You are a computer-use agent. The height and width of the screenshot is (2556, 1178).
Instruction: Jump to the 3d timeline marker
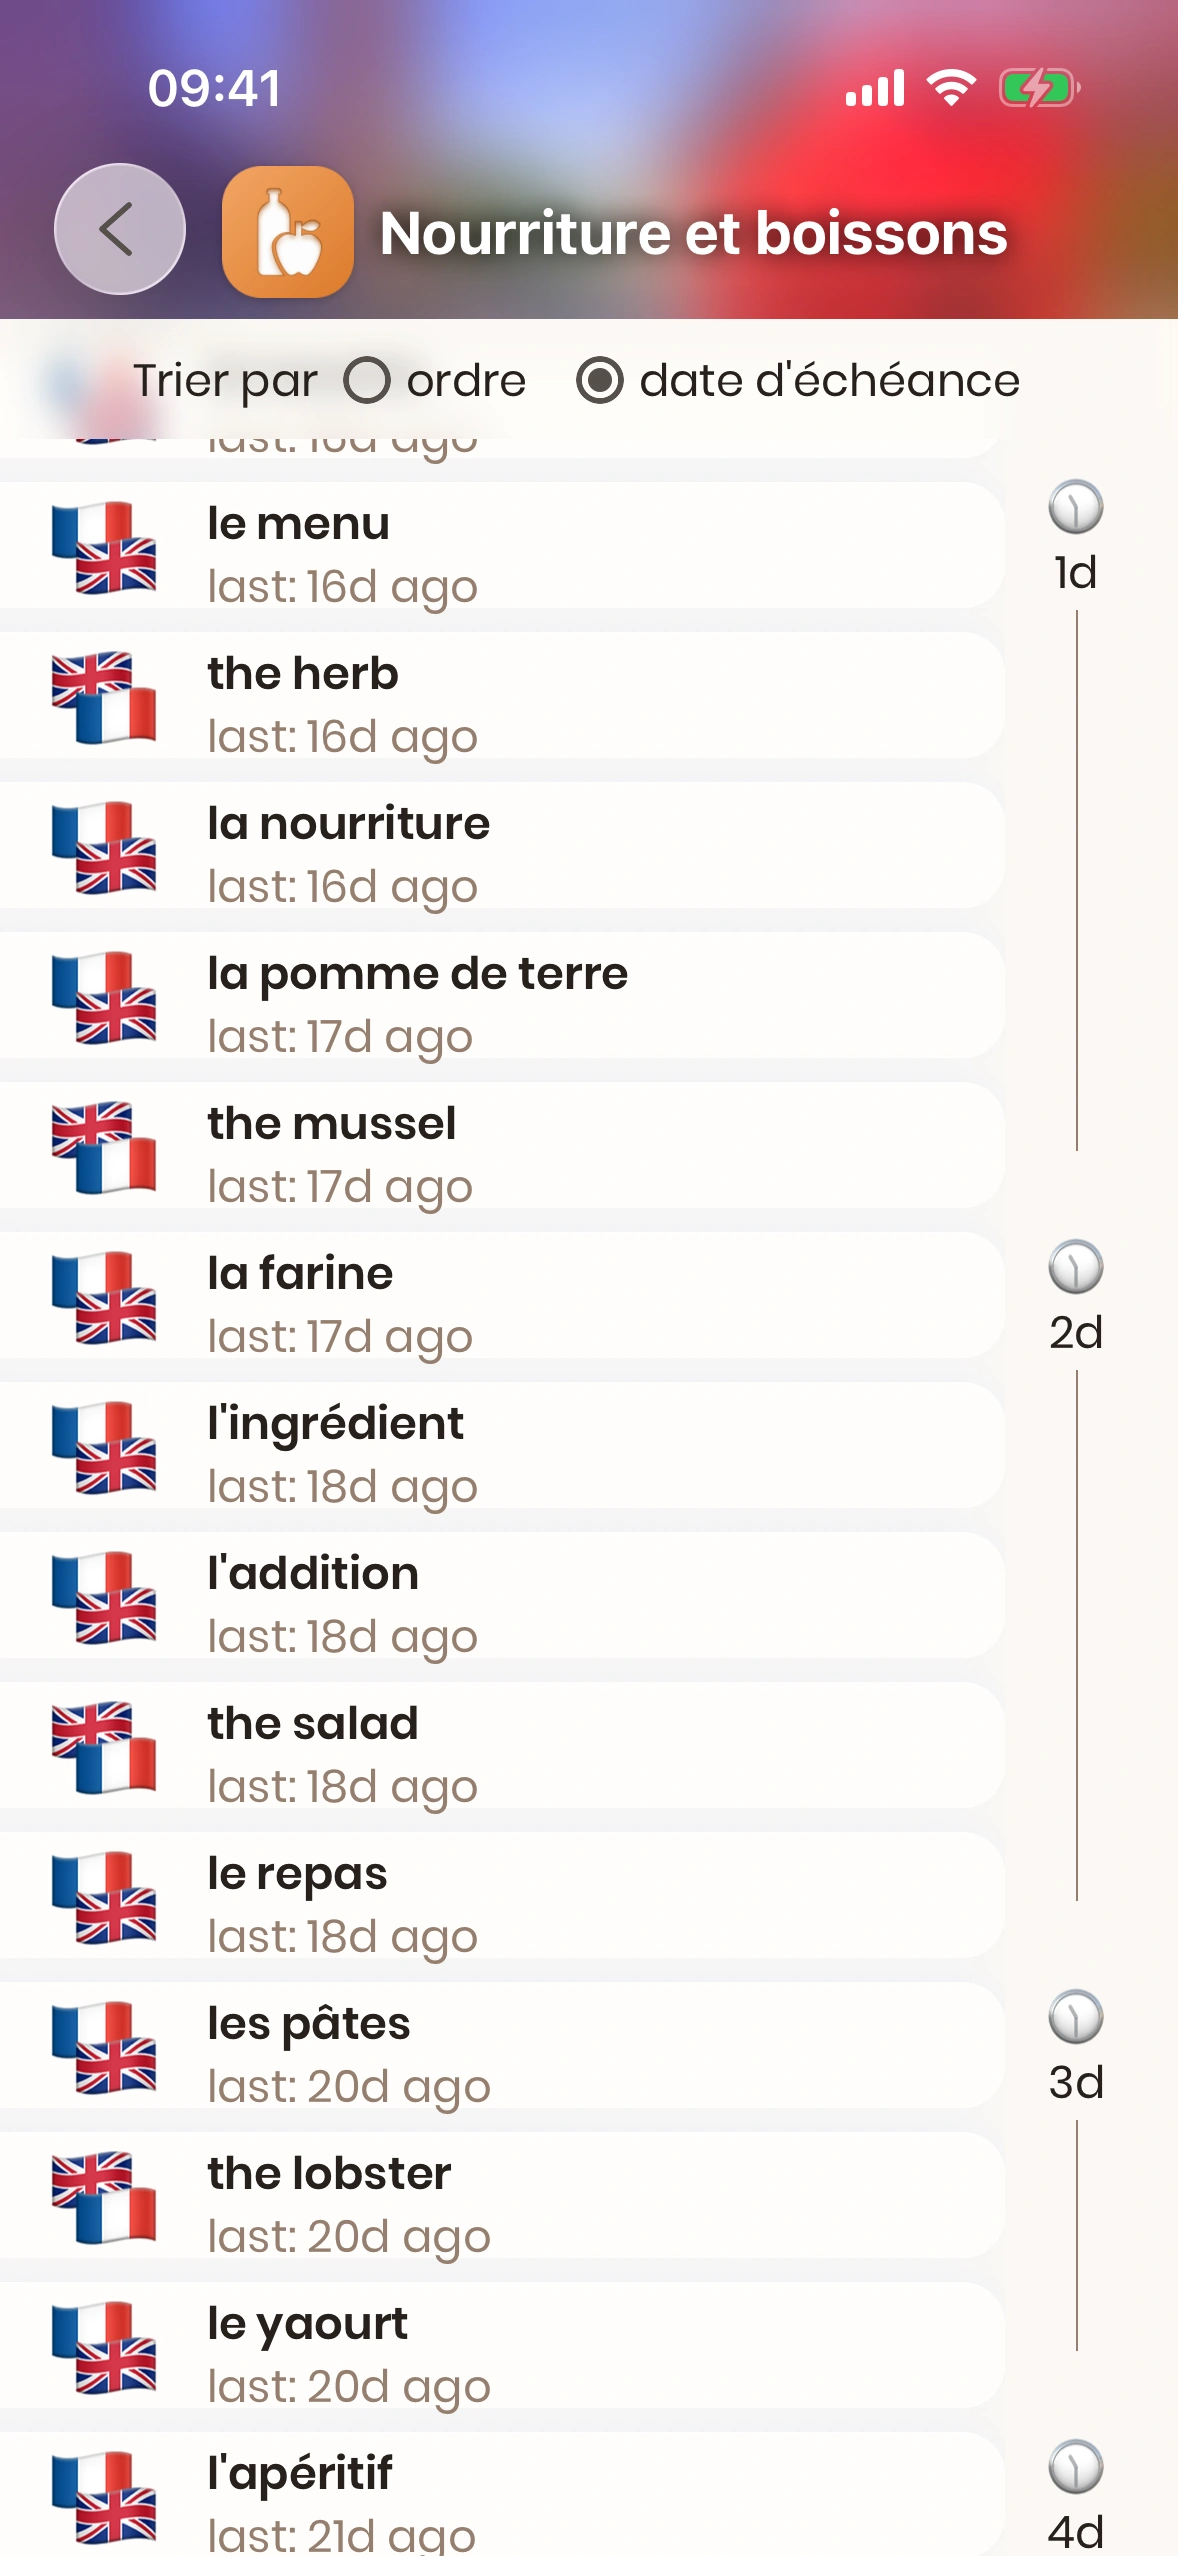click(x=1076, y=2082)
